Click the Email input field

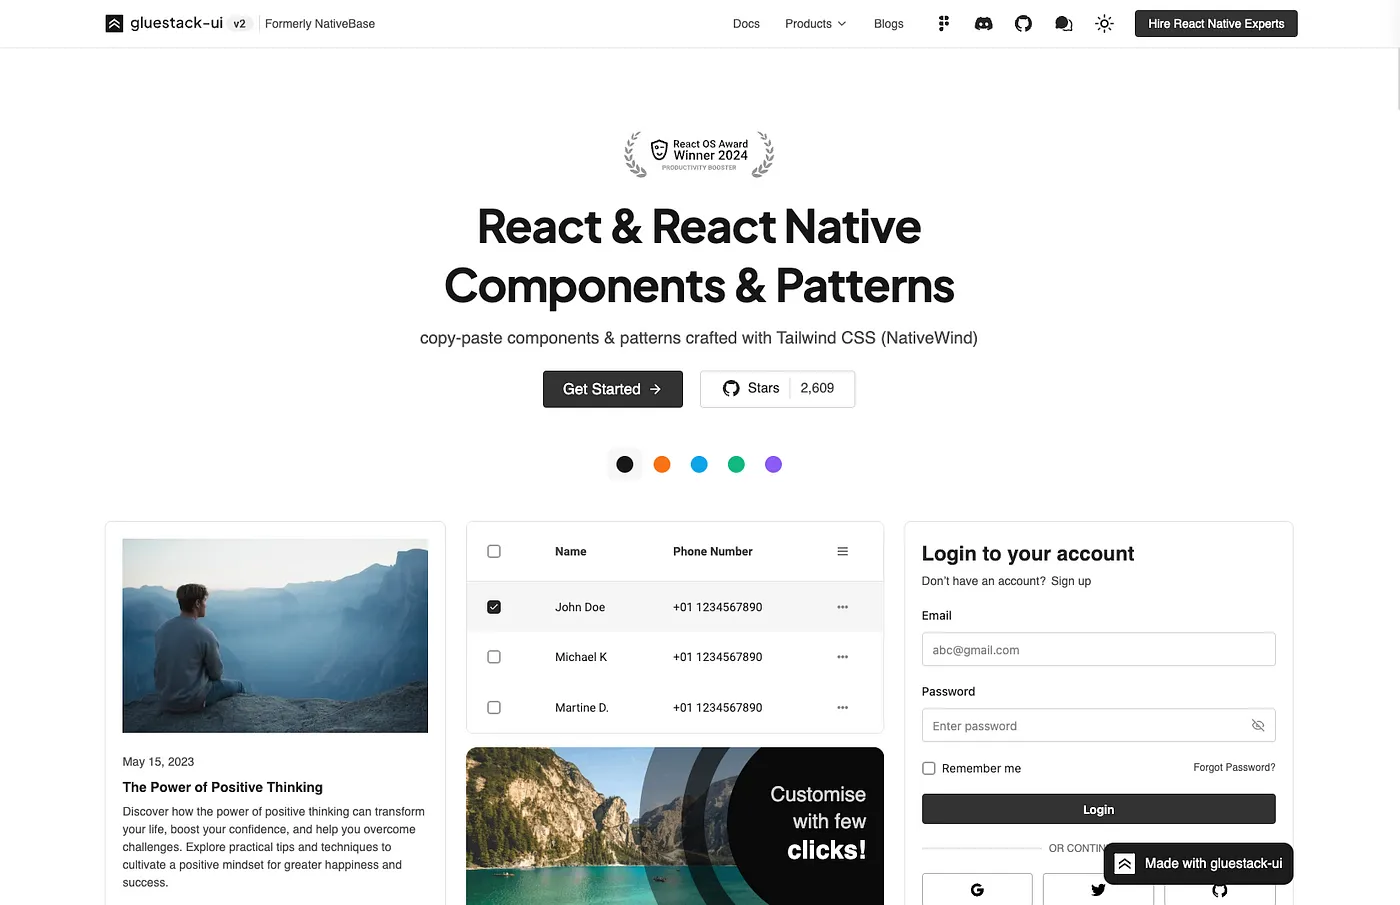(x=1098, y=649)
